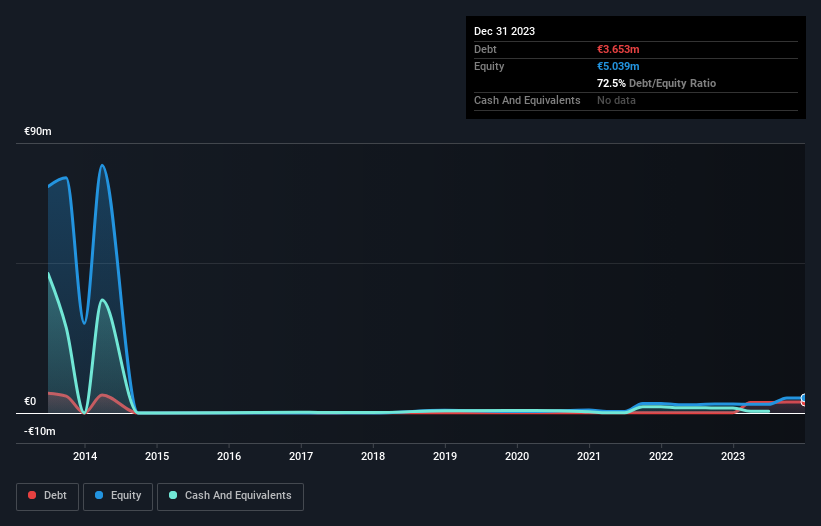The width and height of the screenshot is (821, 526).
Task: Click the Dec 31 2023 tooltip date
Action: click(504, 31)
